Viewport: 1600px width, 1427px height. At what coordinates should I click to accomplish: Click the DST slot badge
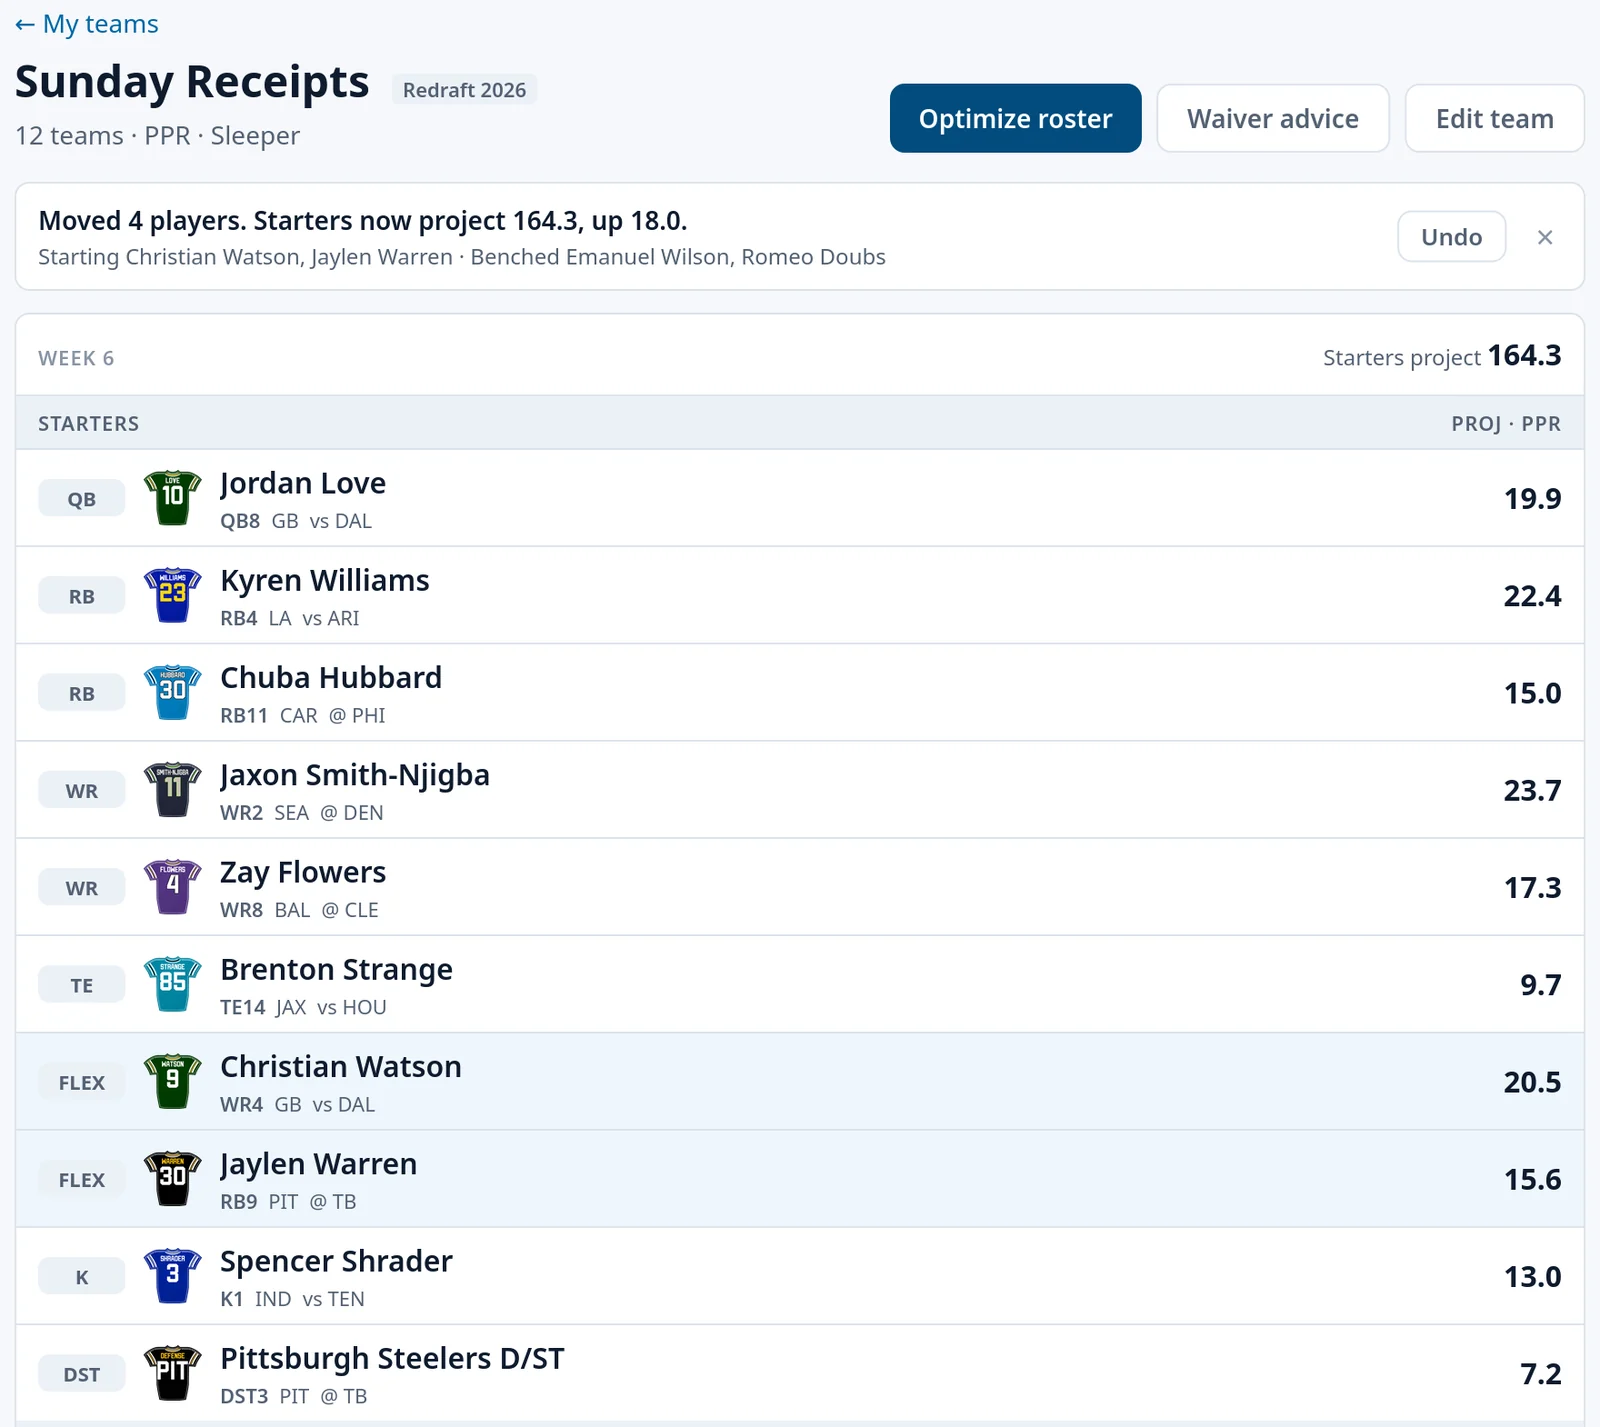[x=82, y=1374]
